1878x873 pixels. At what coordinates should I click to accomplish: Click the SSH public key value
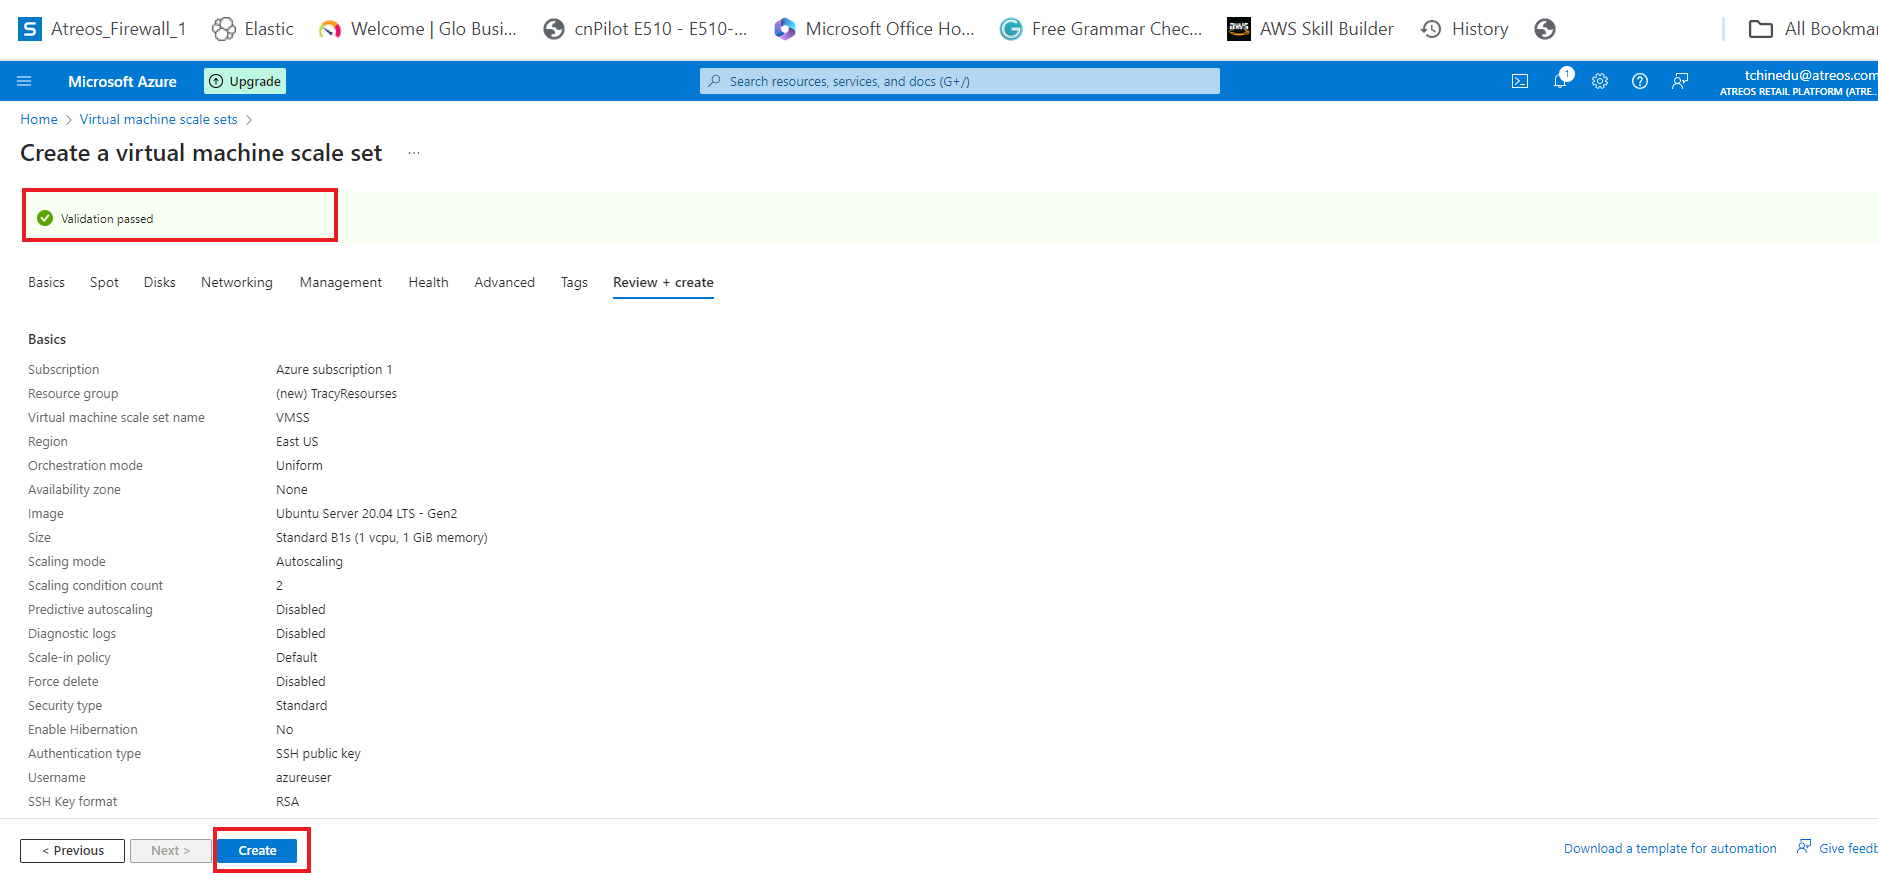[x=318, y=754]
